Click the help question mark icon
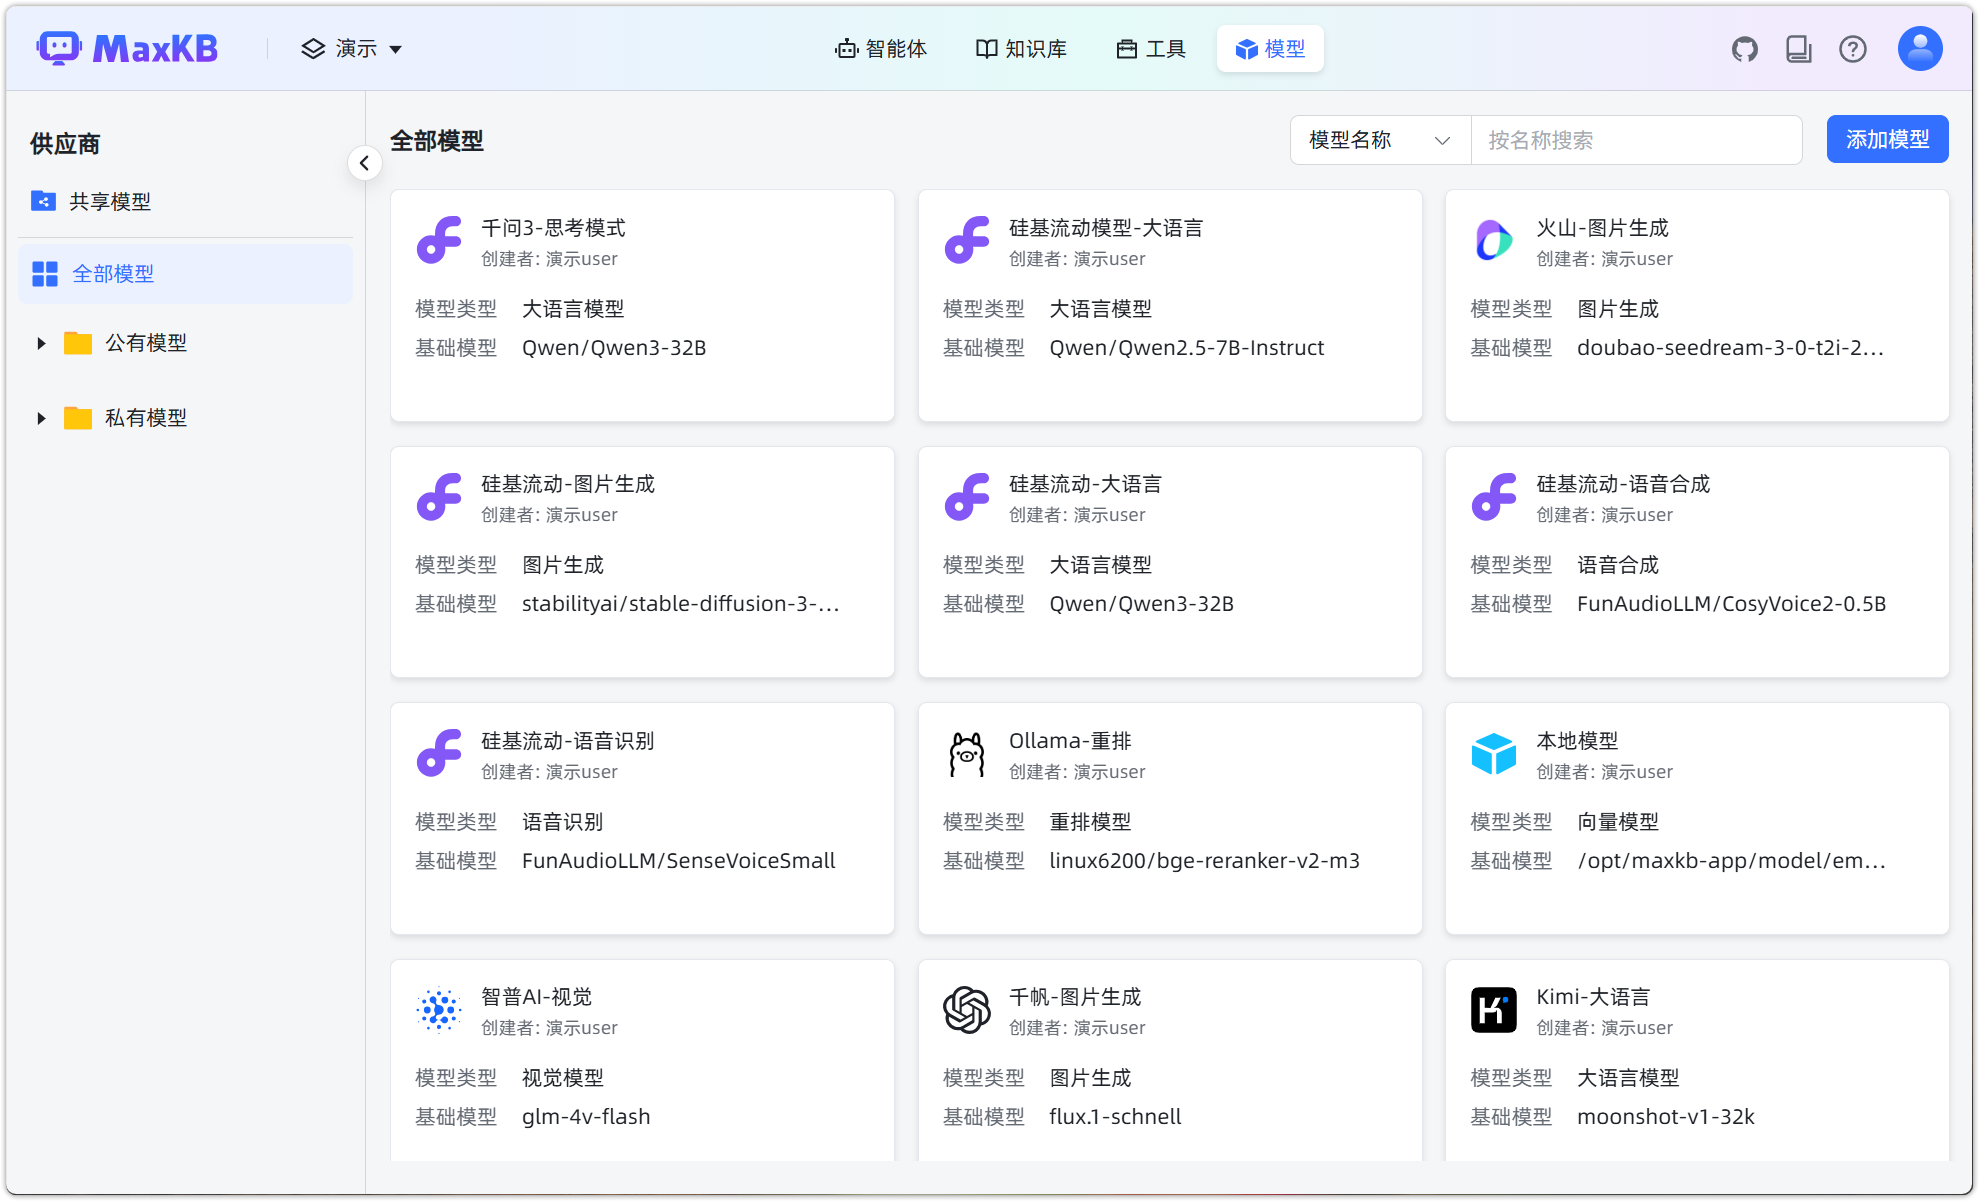1979x1201 pixels. [x=1852, y=49]
